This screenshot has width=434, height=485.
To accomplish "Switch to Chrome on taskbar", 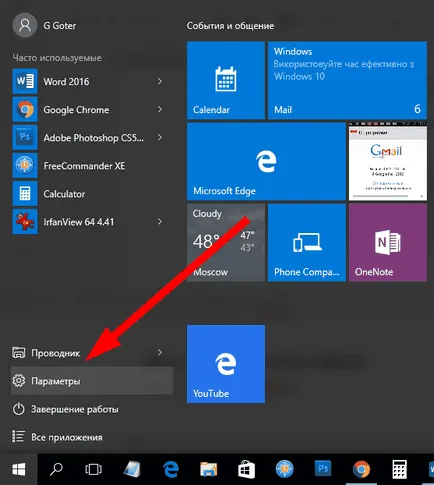I will click(361, 469).
